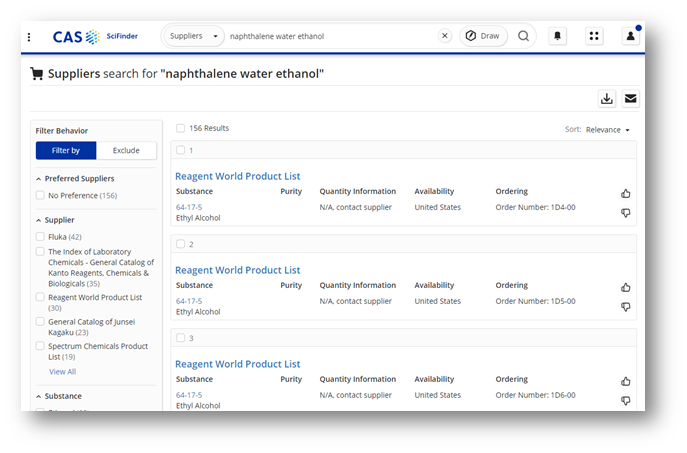Open the user account icon
687x453 pixels.
[630, 36]
